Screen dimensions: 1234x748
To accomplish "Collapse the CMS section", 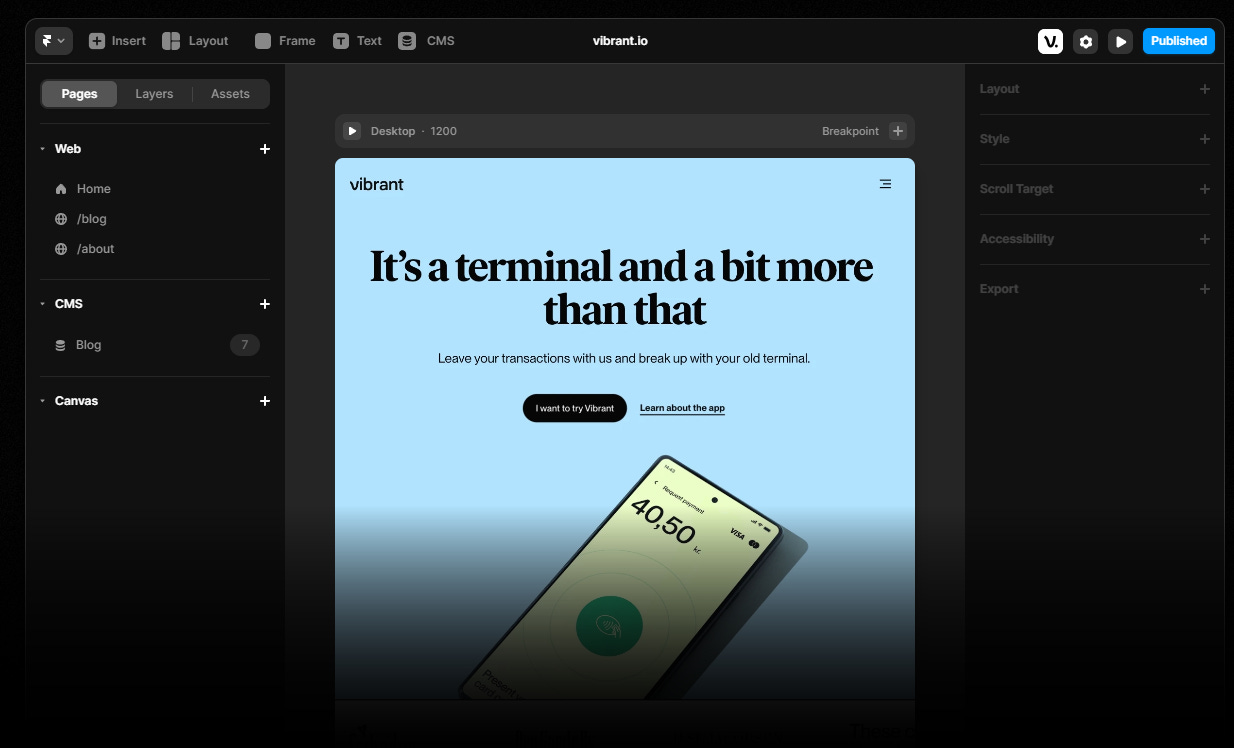I will 43,304.
